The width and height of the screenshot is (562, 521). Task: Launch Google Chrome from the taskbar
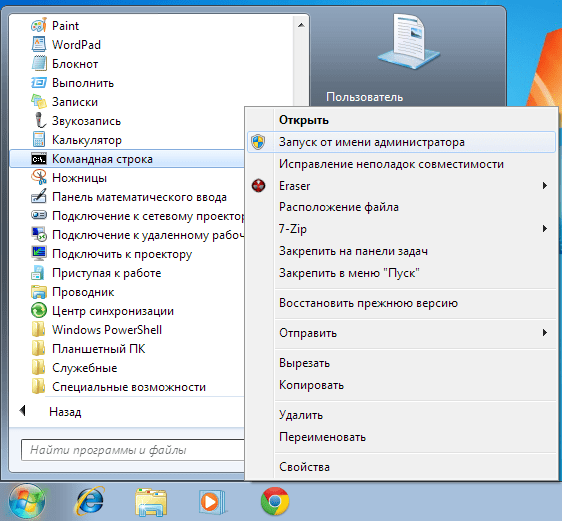(x=275, y=501)
